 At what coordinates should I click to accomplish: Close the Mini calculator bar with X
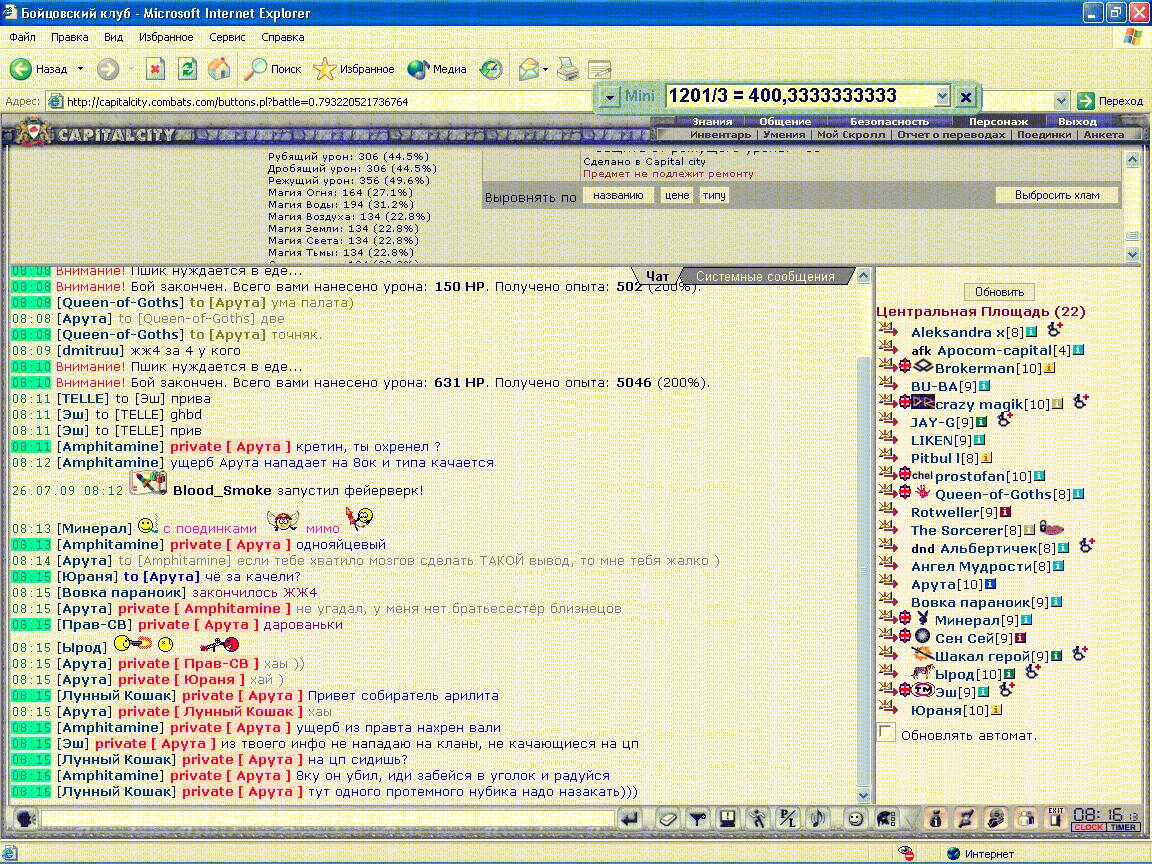pos(965,96)
